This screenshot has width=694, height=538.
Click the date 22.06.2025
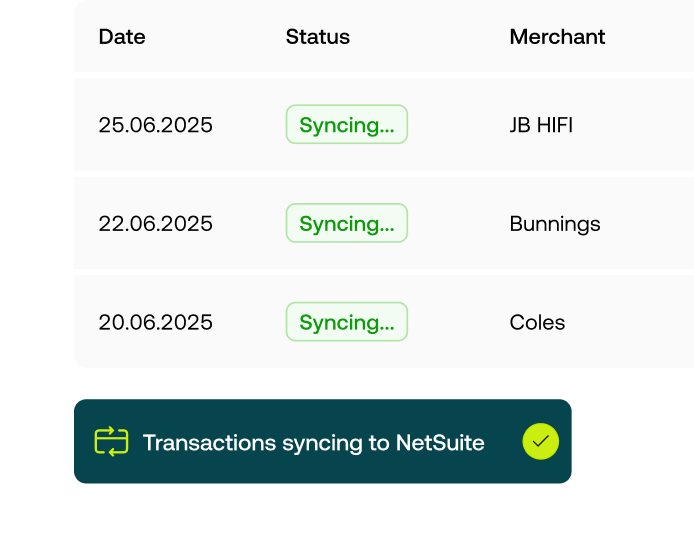(155, 223)
